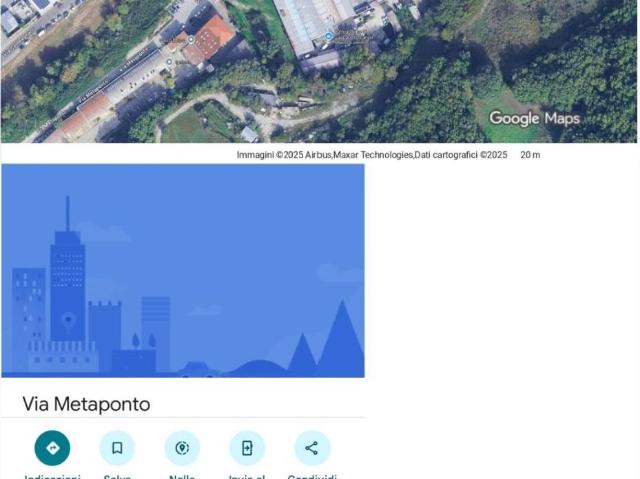This screenshot has height=479, width=640.
Task: Save the place with the Salva bookmark icon
Action: (117, 448)
